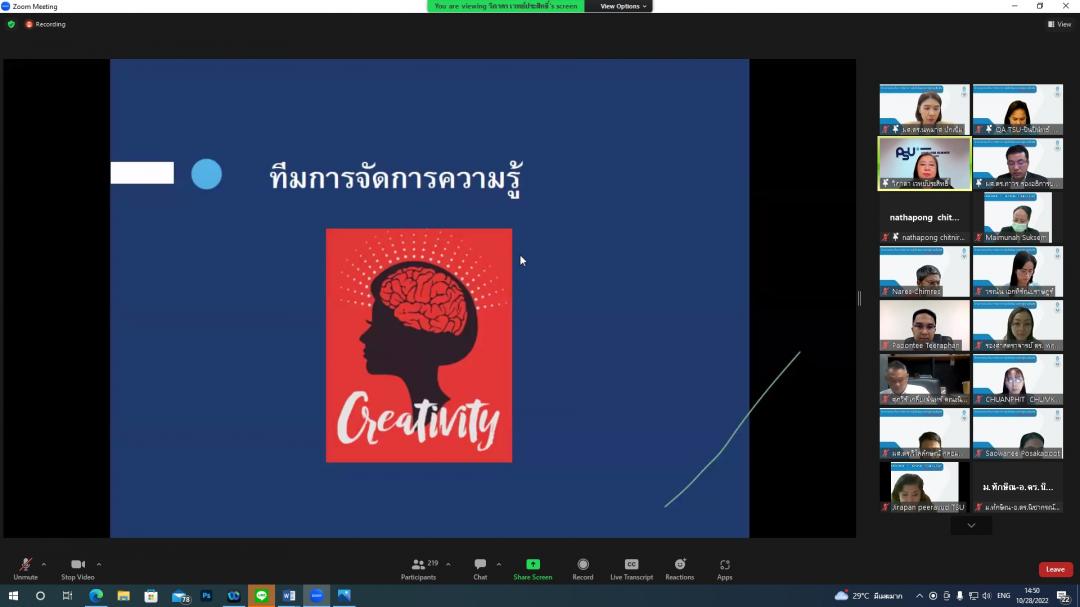
Task: Open the Chat panel
Action: [x=480, y=567]
